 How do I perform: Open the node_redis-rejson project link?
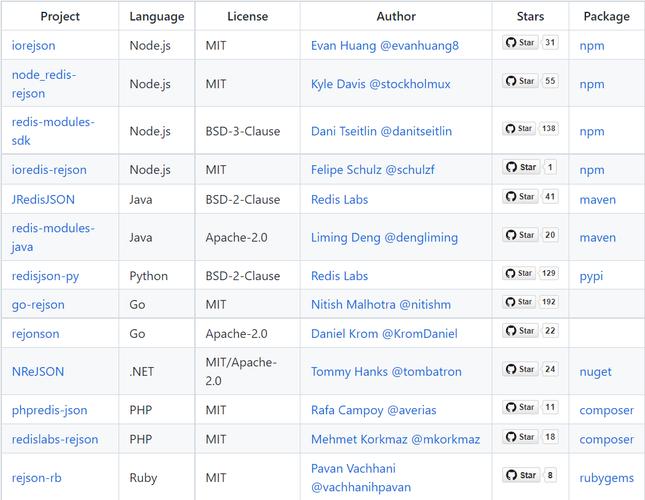pyautogui.click(x=44, y=84)
